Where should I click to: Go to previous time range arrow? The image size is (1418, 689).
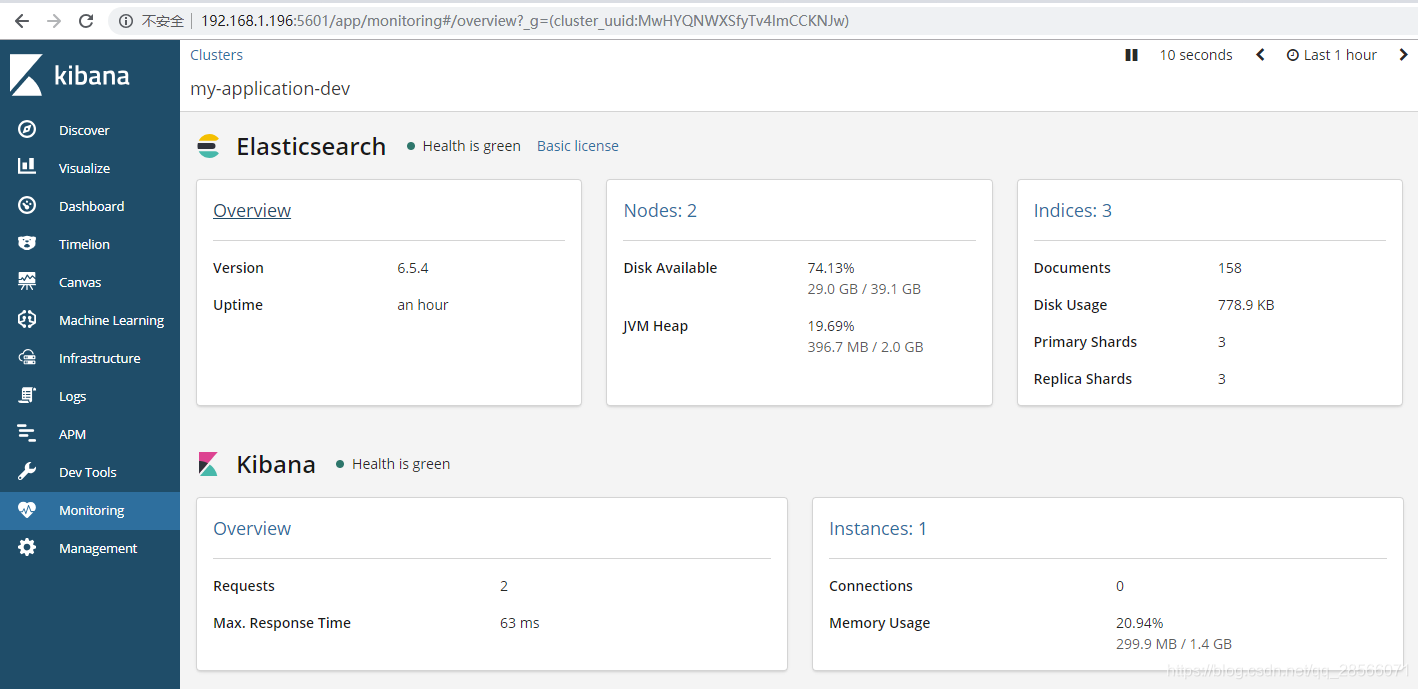click(1260, 55)
